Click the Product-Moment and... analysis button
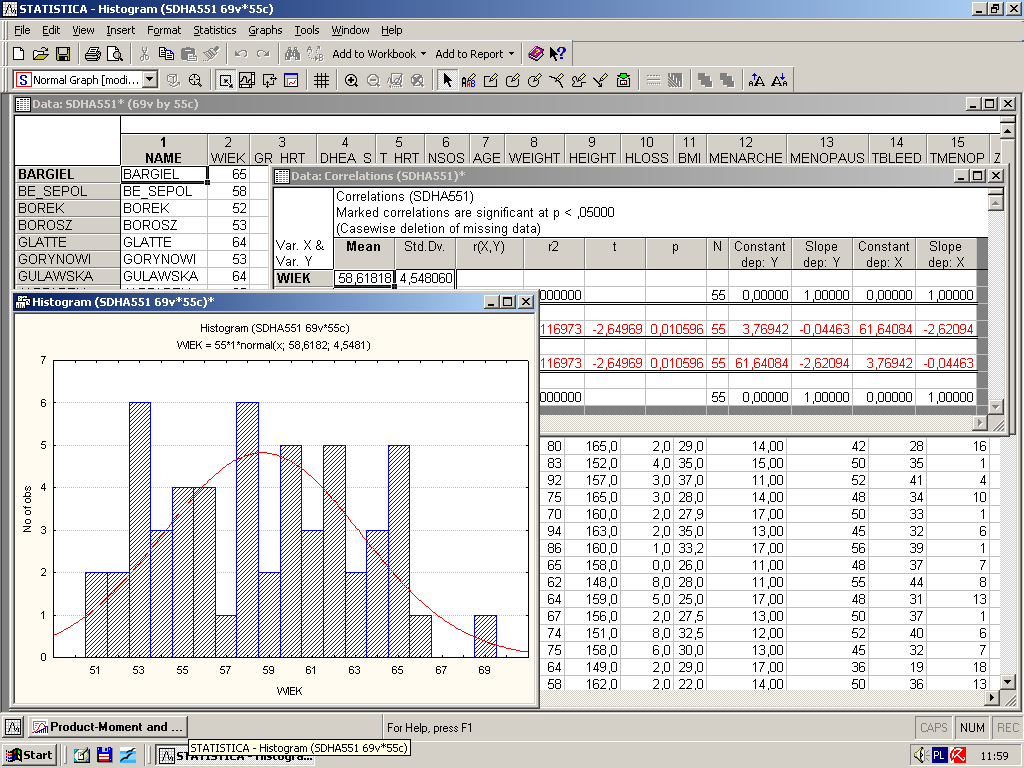Screen dimensions: 1024x768 click(x=108, y=727)
